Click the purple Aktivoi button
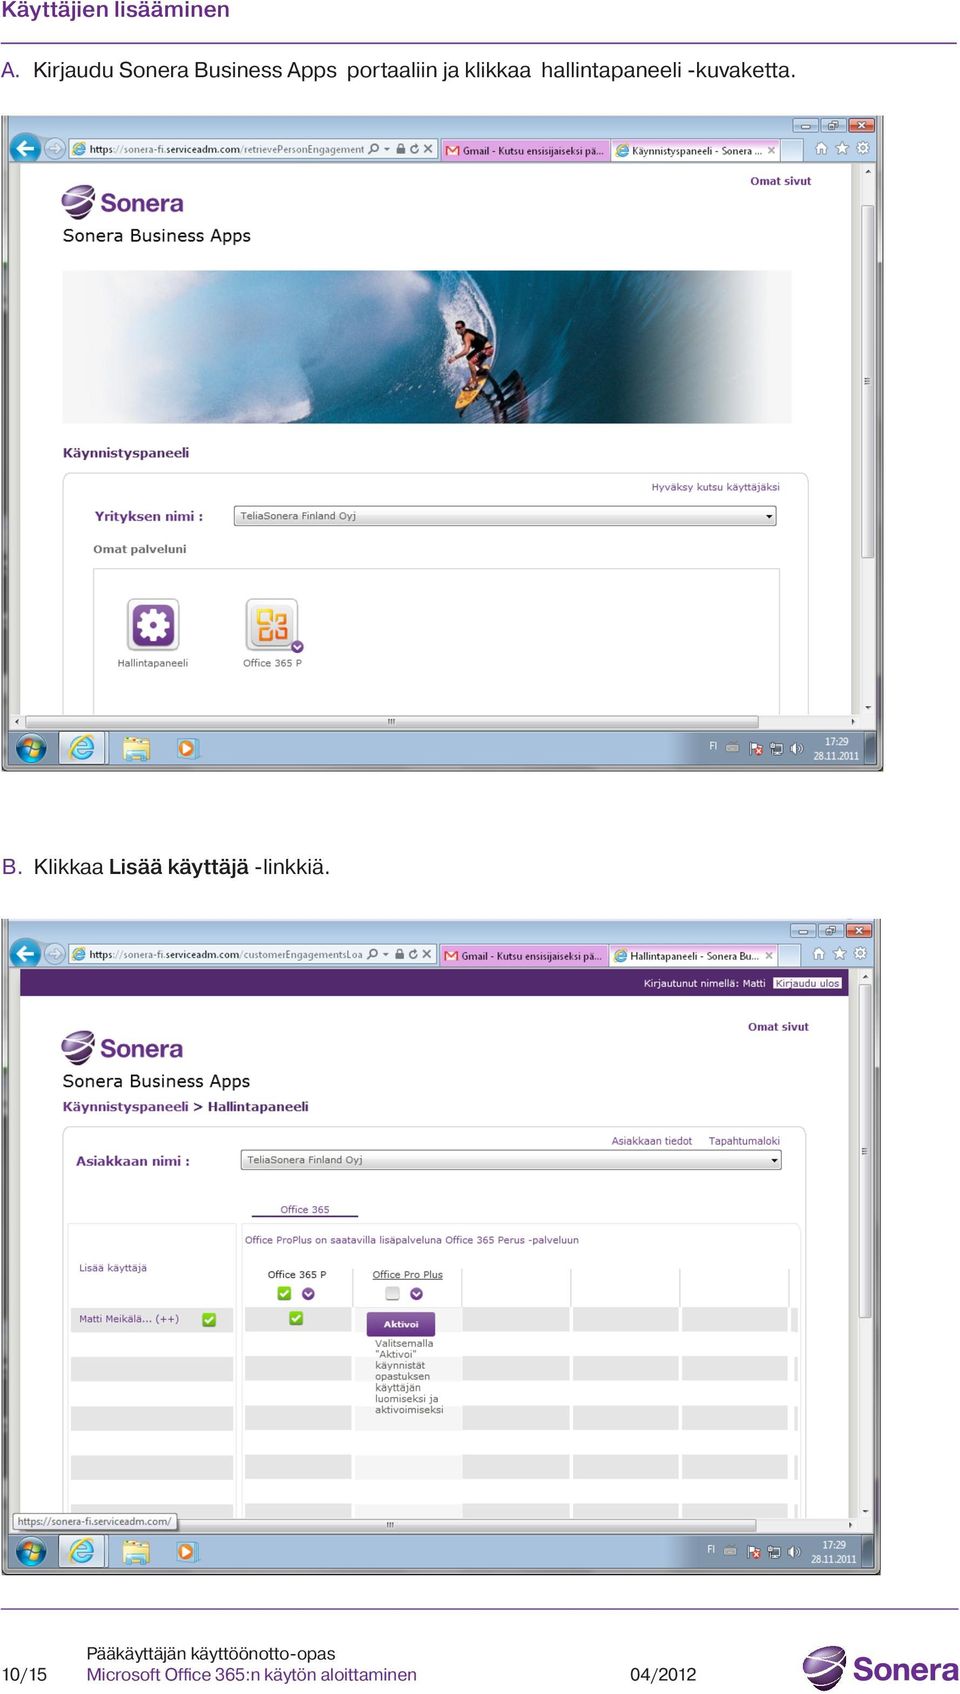Screen dimensions: 960x1694 point(401,1324)
